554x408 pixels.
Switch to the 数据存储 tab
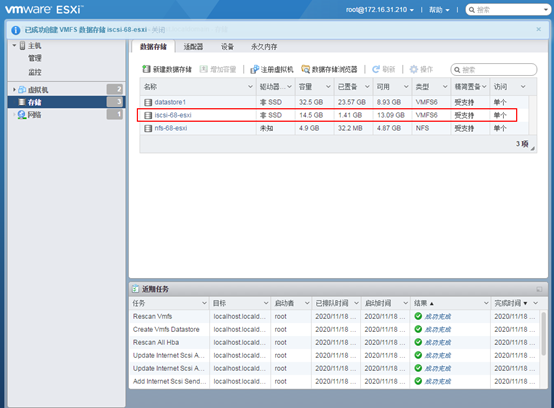(x=153, y=47)
